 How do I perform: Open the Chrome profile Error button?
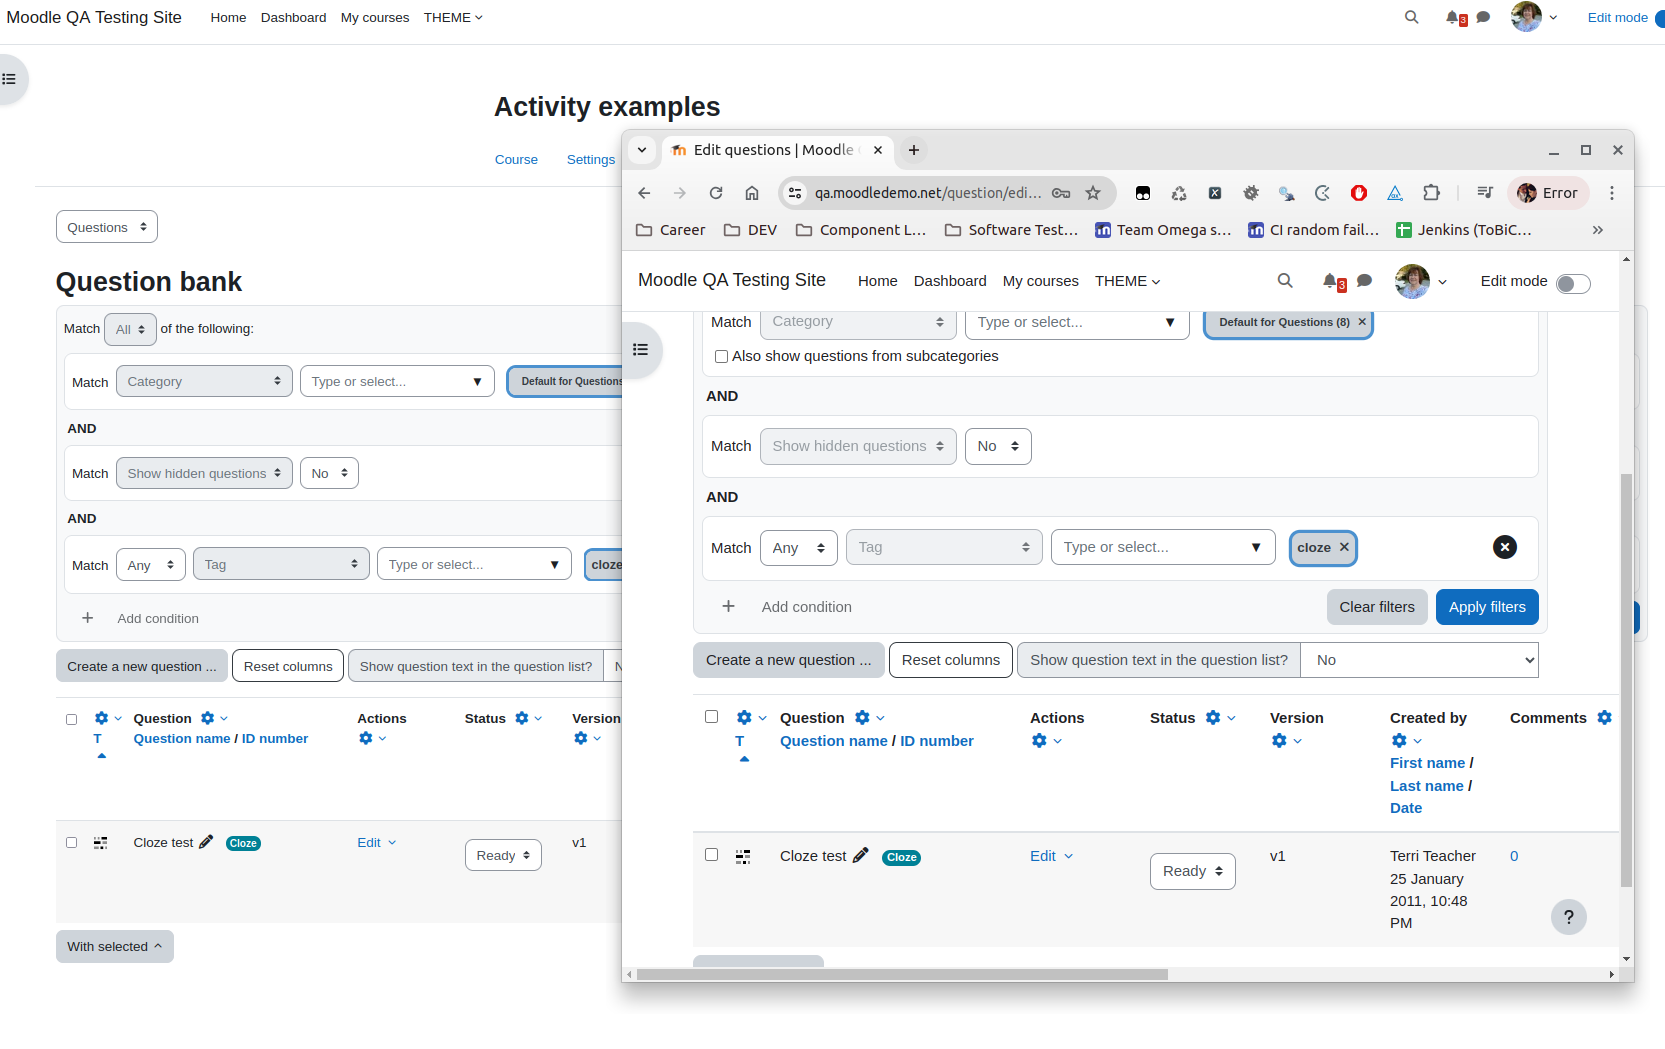[1547, 193]
